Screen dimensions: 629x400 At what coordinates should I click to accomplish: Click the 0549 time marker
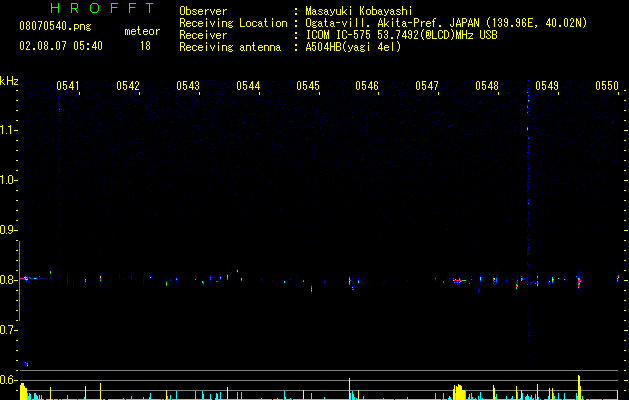pyautogui.click(x=547, y=86)
